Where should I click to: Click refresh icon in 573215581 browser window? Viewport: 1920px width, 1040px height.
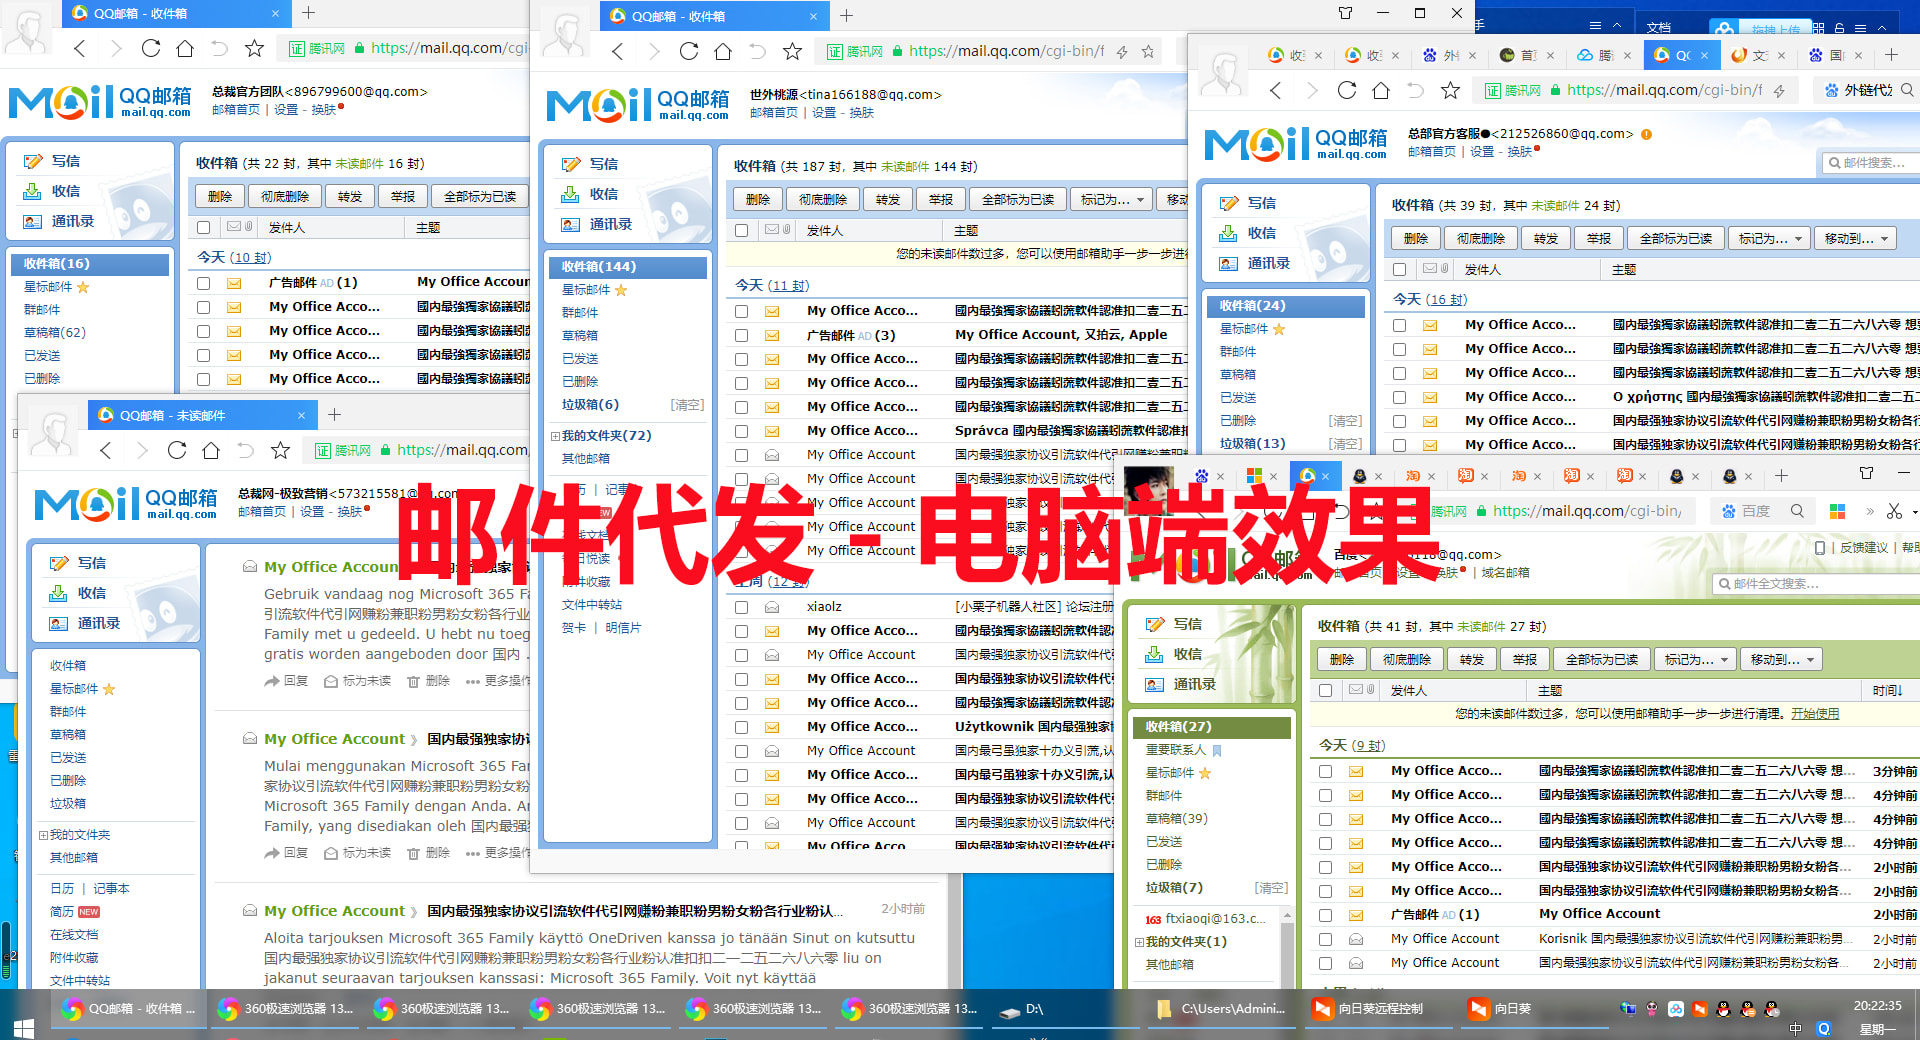(177, 450)
